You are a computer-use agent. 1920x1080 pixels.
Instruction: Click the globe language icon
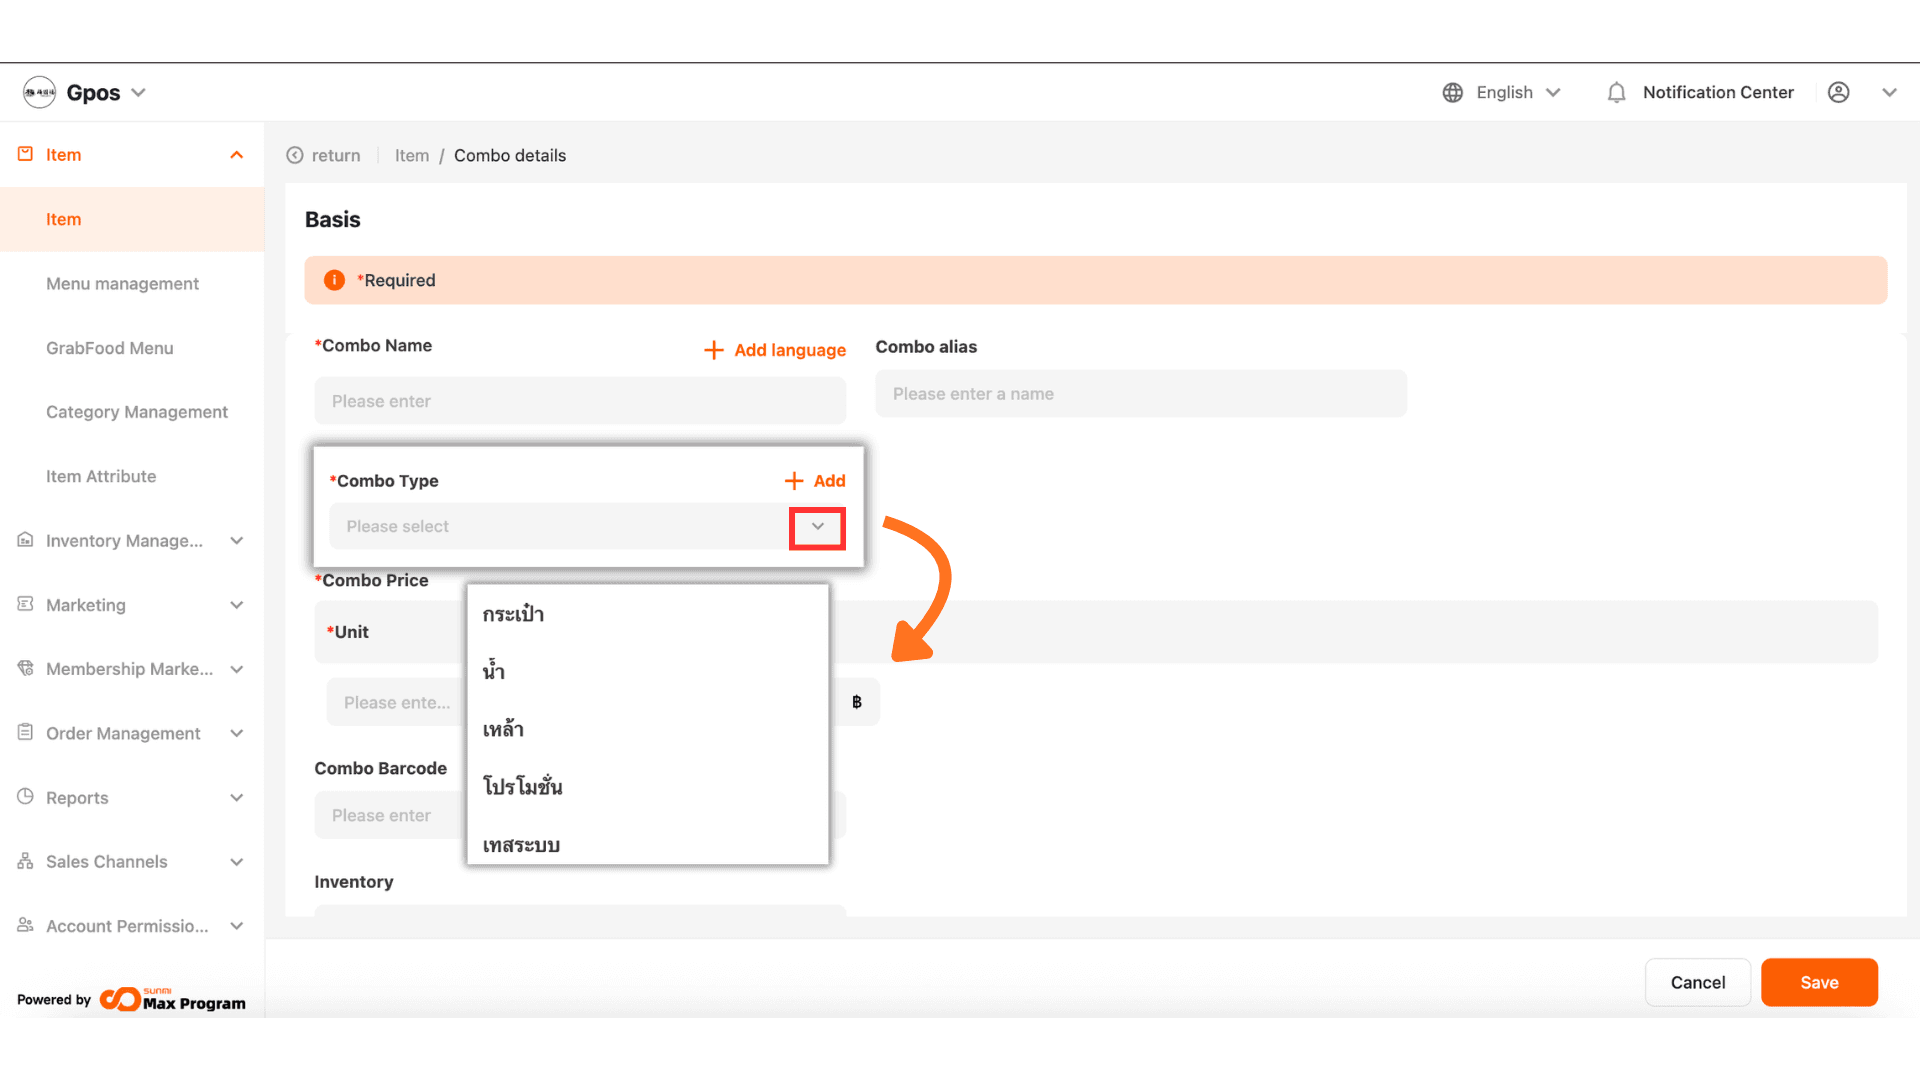(1453, 93)
